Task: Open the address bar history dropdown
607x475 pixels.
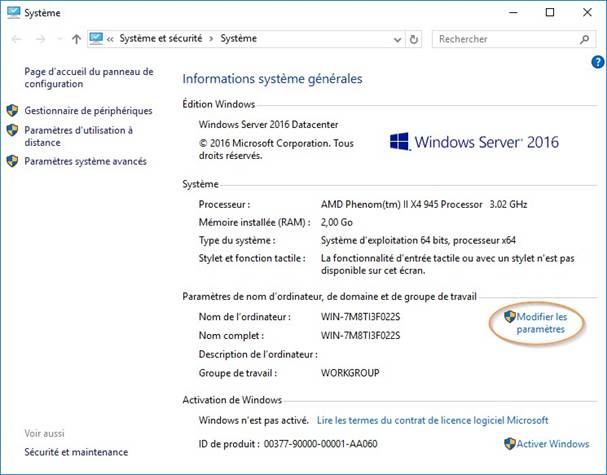Action: pyautogui.click(x=397, y=39)
